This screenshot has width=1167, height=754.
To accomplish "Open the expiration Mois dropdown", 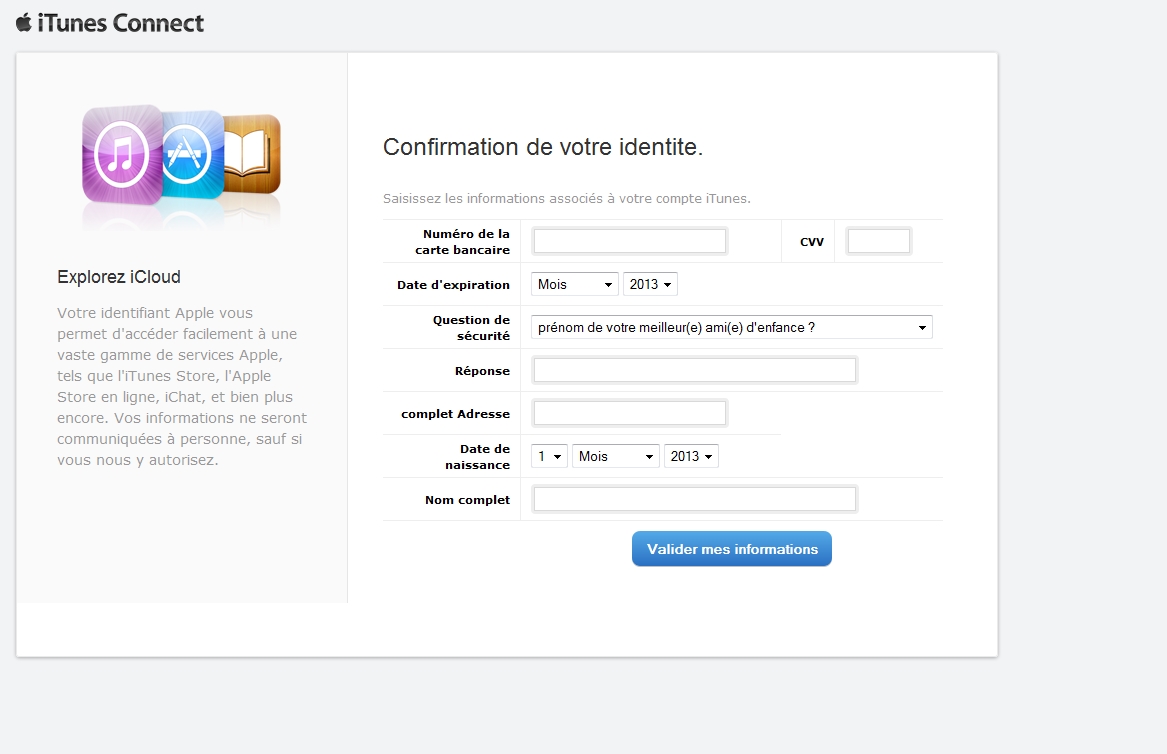I will click(575, 284).
